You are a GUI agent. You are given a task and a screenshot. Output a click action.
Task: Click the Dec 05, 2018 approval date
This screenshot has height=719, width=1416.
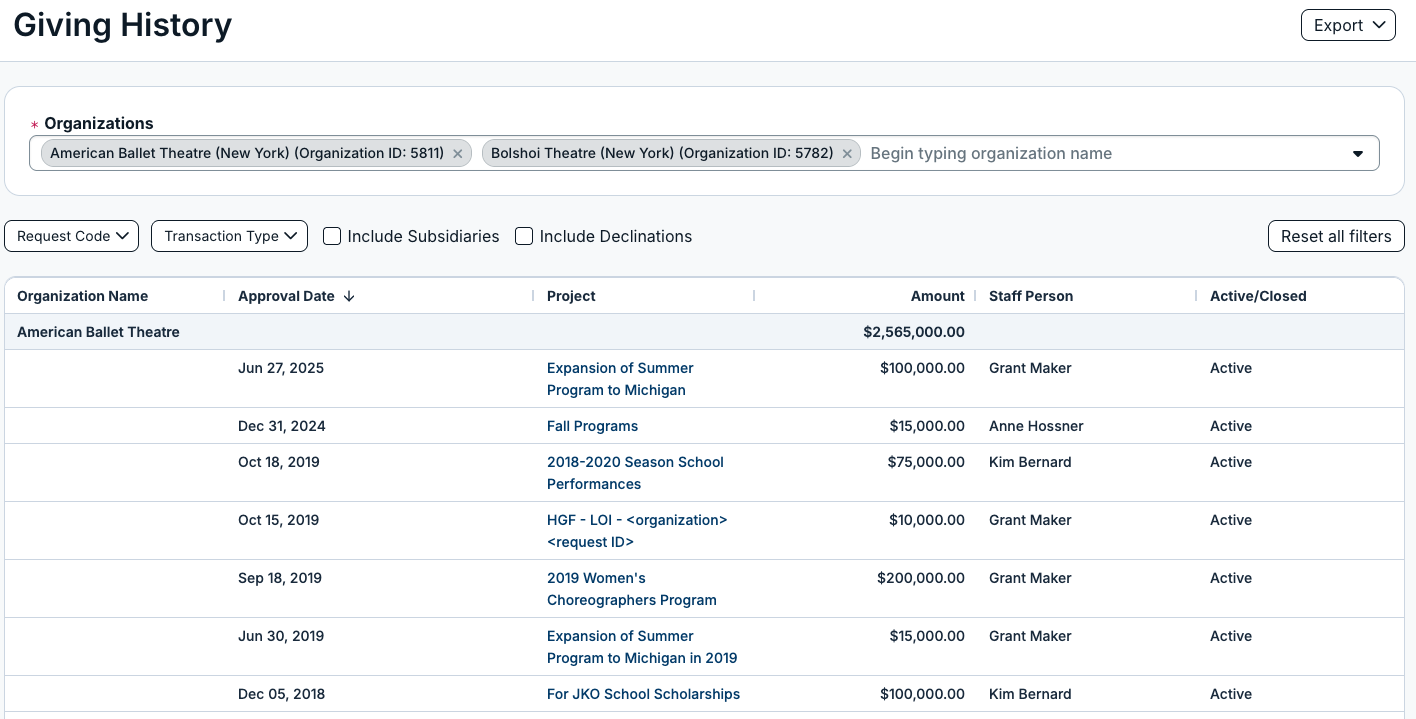pyautogui.click(x=282, y=694)
